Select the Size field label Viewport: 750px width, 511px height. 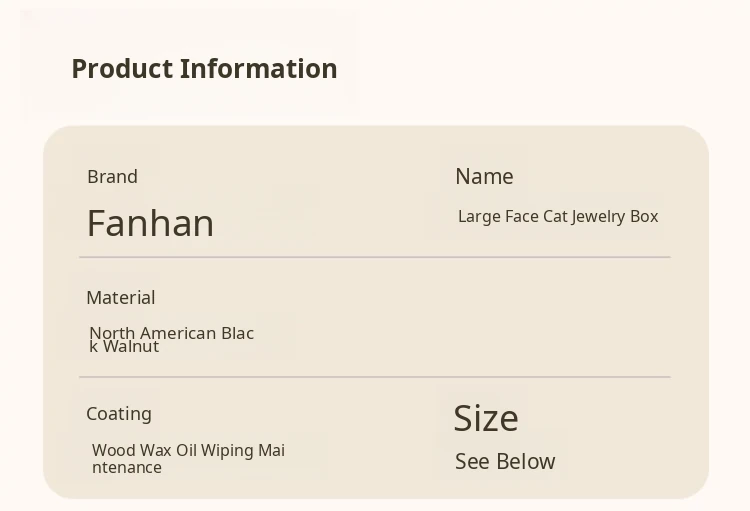(486, 418)
